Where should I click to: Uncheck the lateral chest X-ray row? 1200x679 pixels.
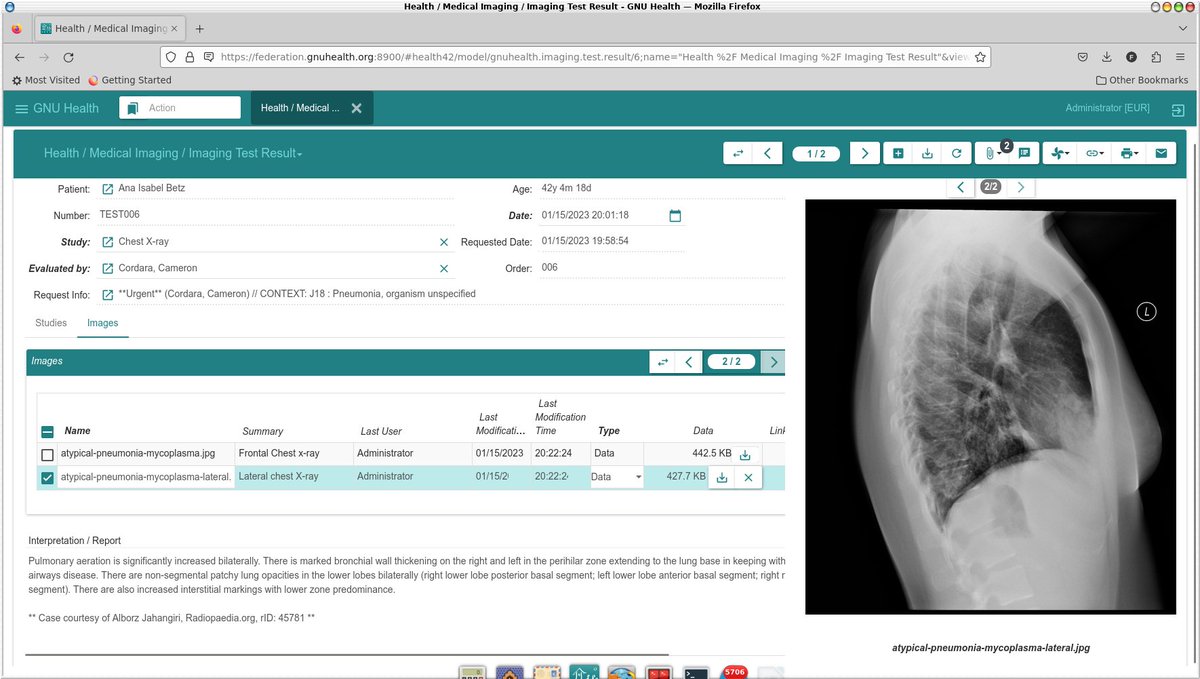click(47, 477)
